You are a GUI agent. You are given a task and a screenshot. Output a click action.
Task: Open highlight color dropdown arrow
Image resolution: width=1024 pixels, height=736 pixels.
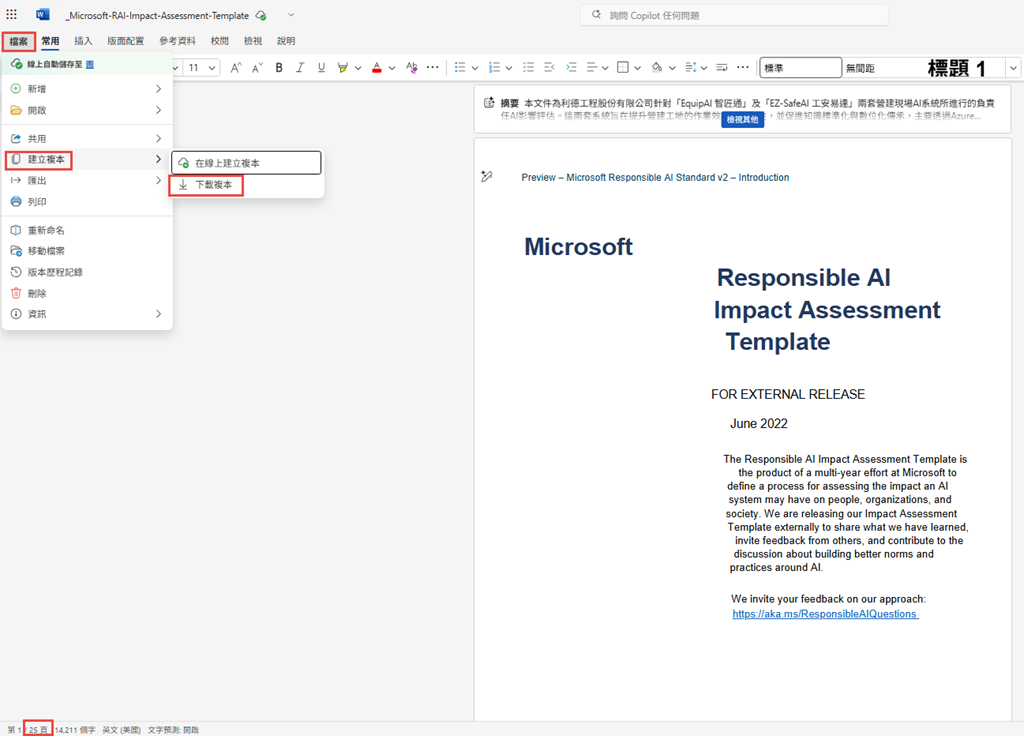click(x=358, y=68)
